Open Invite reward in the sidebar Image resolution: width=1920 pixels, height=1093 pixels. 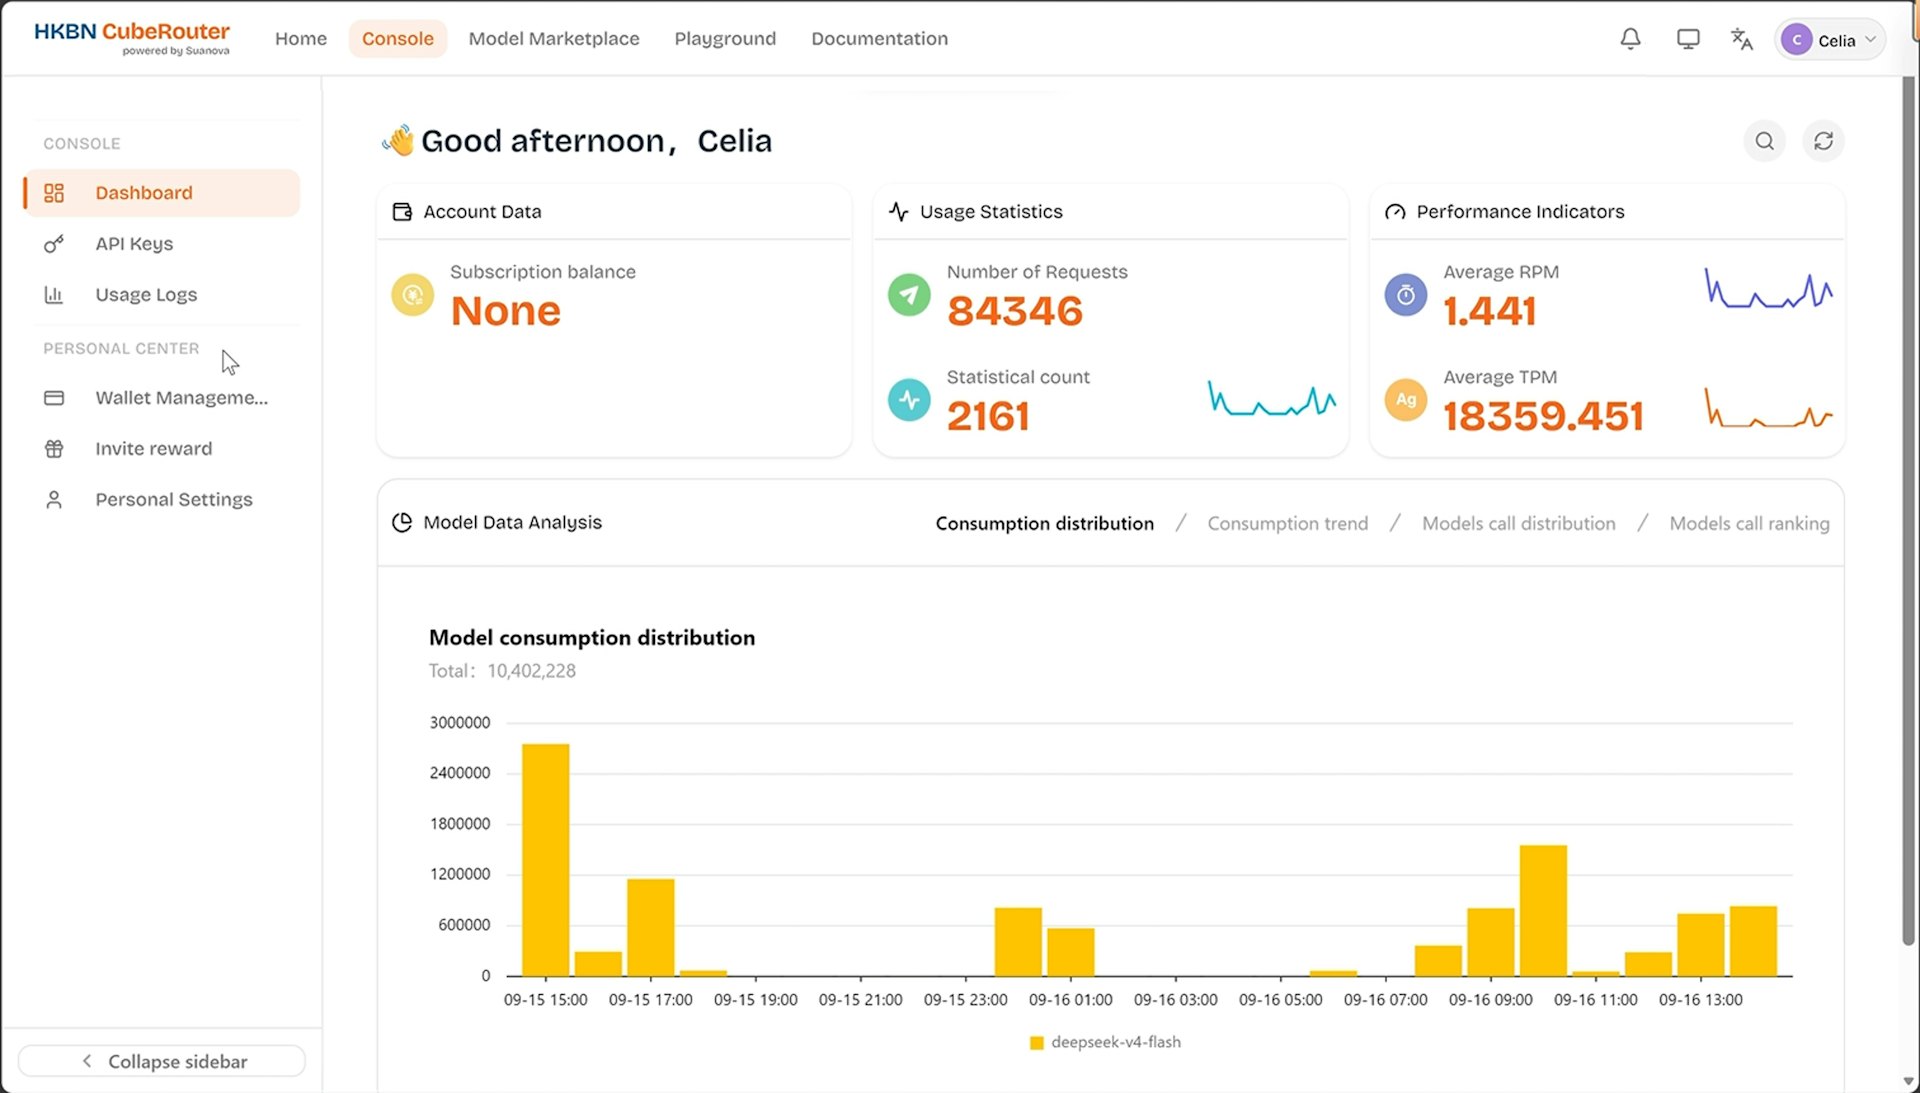[x=160, y=449]
